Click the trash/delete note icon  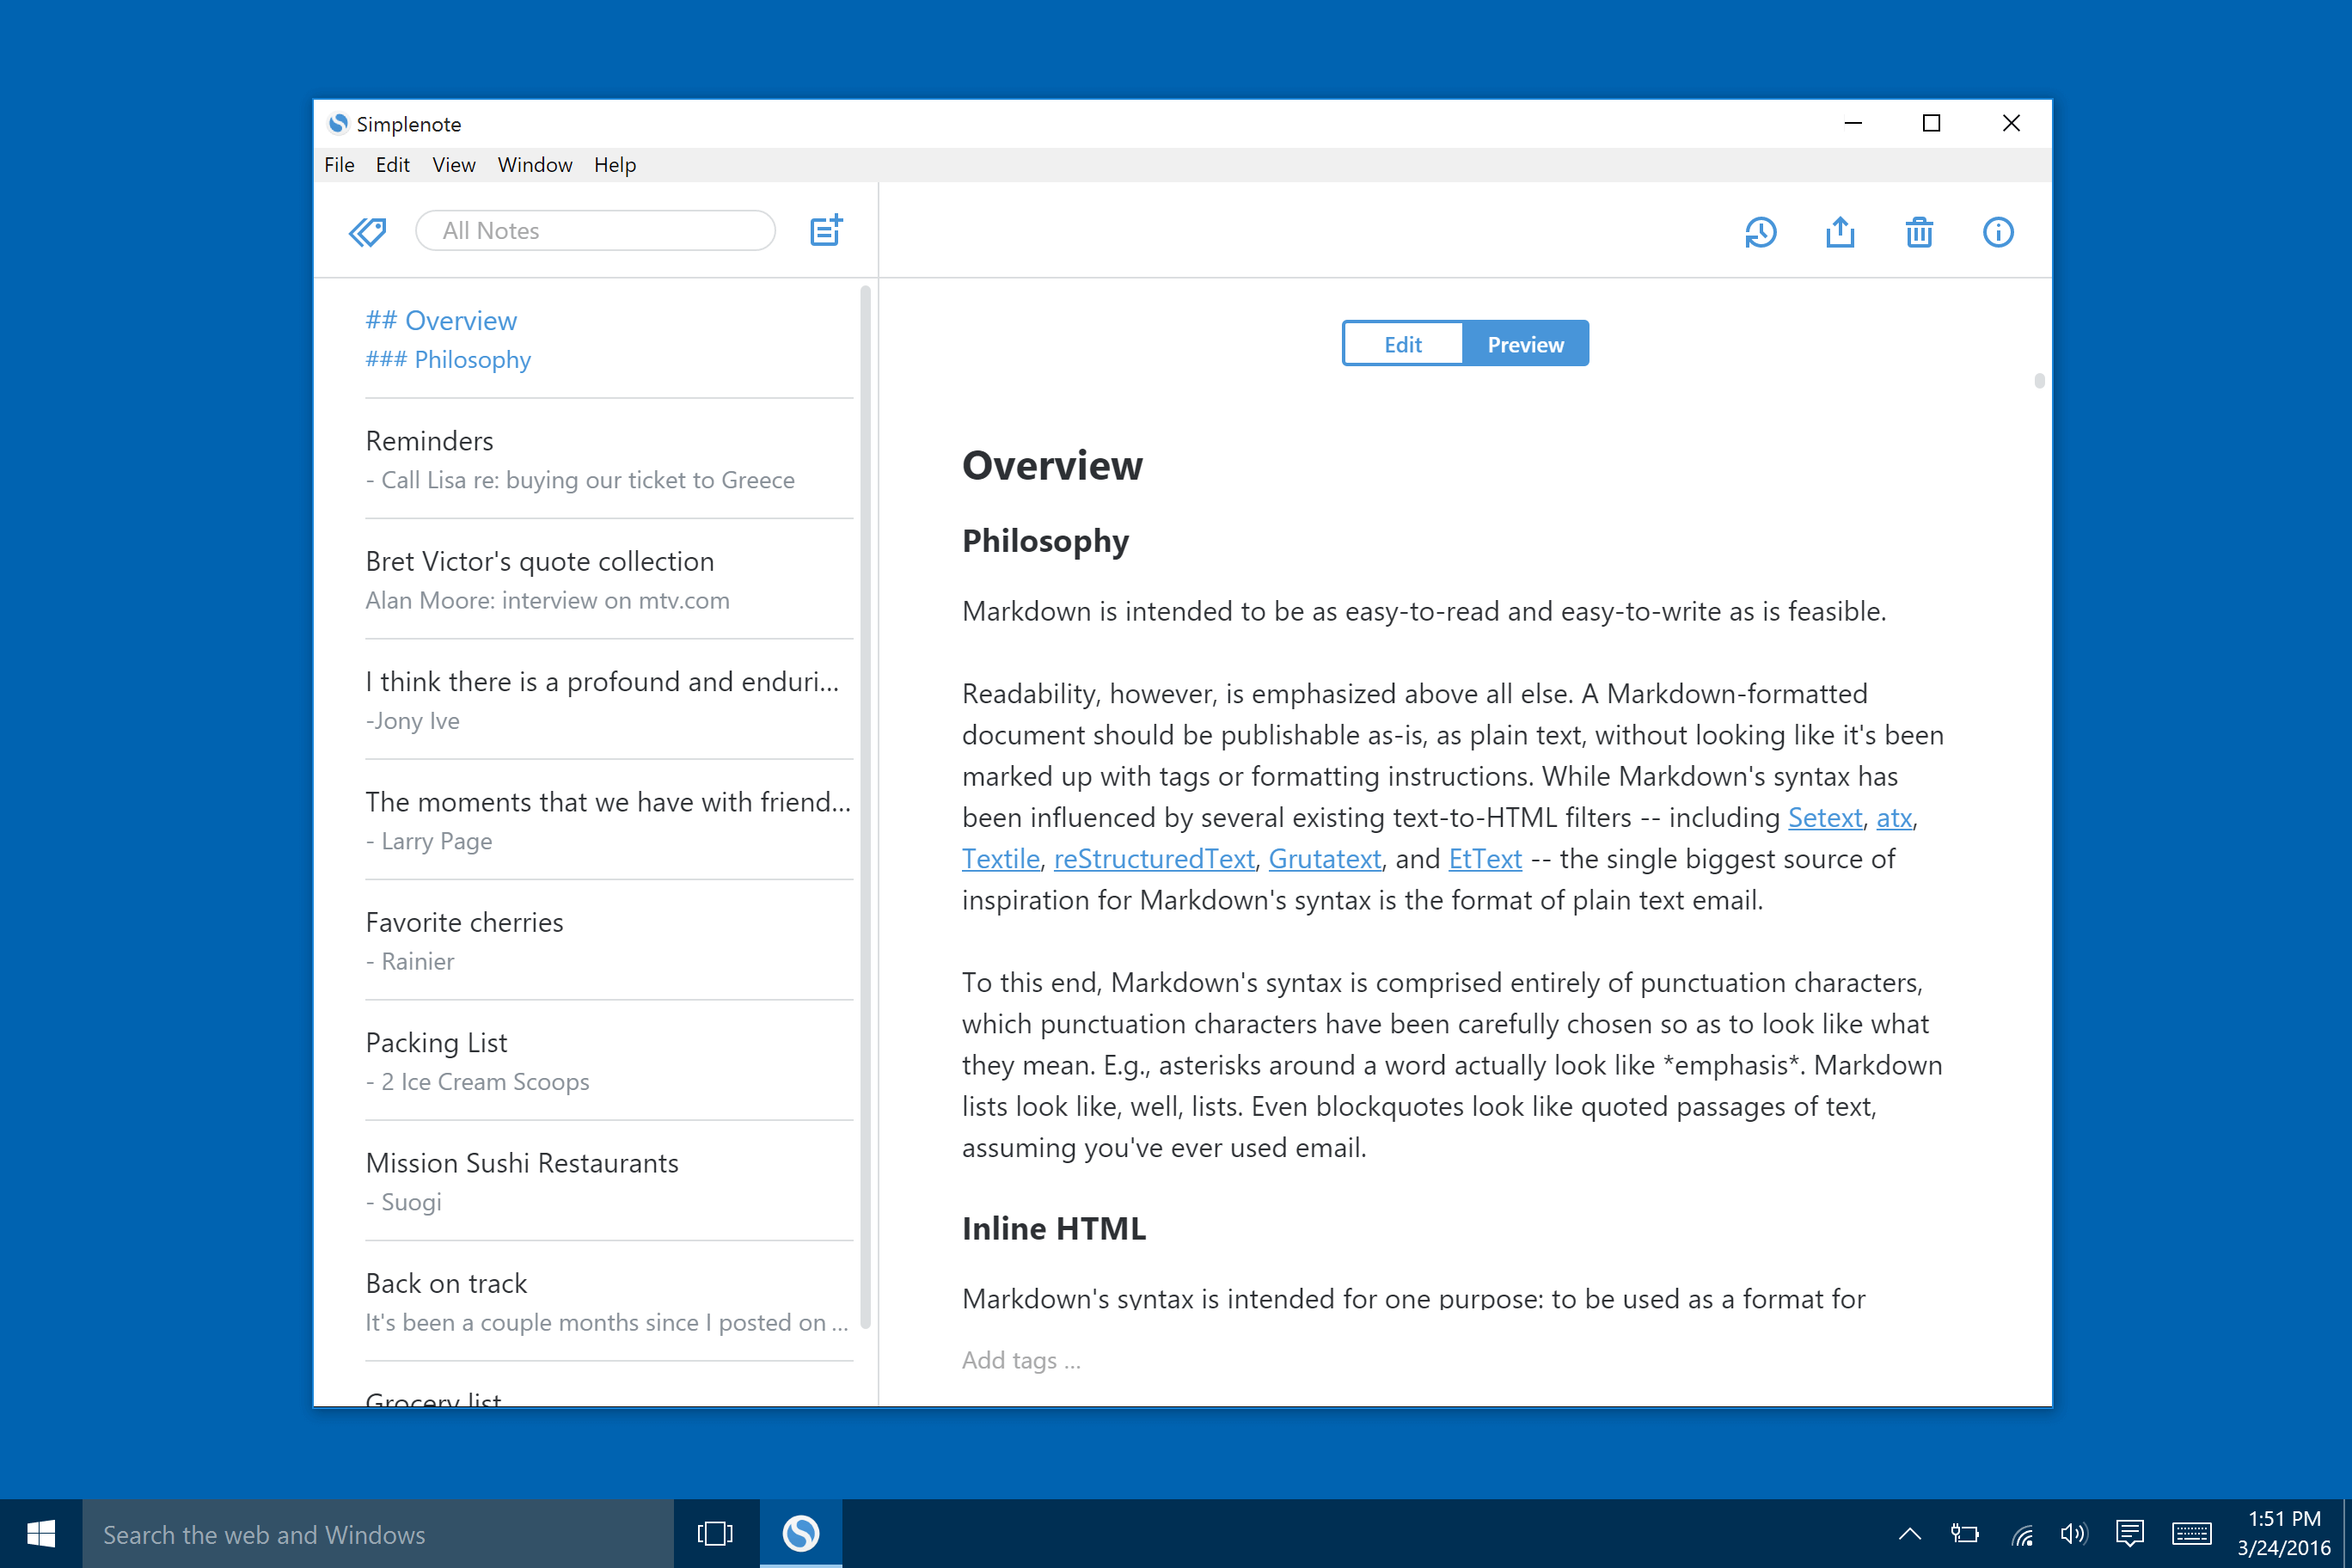(1921, 230)
